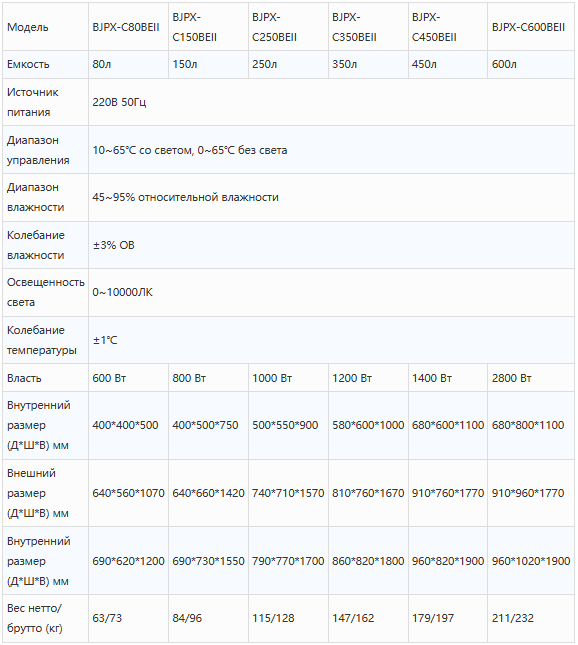Click the 600 Вт power cell

(128, 378)
